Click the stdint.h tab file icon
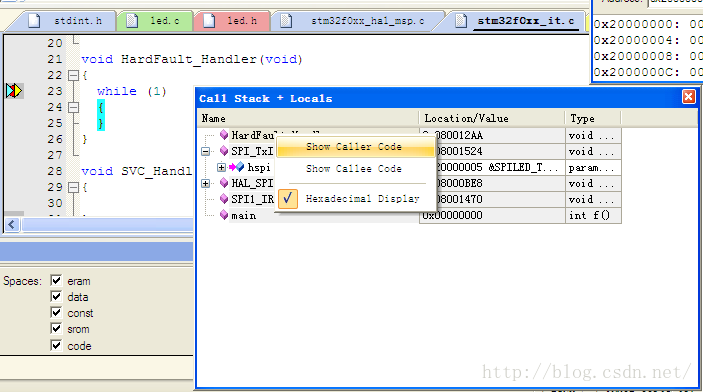703x392 pixels. (35, 21)
